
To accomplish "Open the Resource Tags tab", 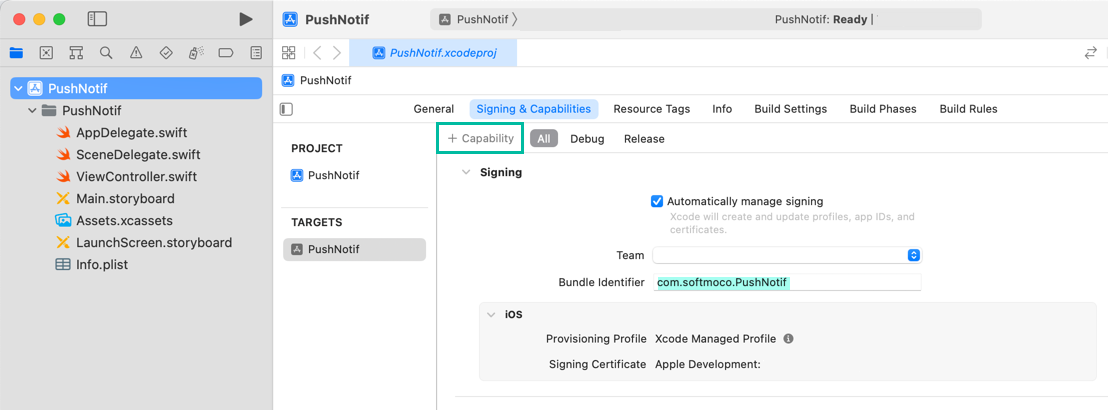I will click(651, 109).
